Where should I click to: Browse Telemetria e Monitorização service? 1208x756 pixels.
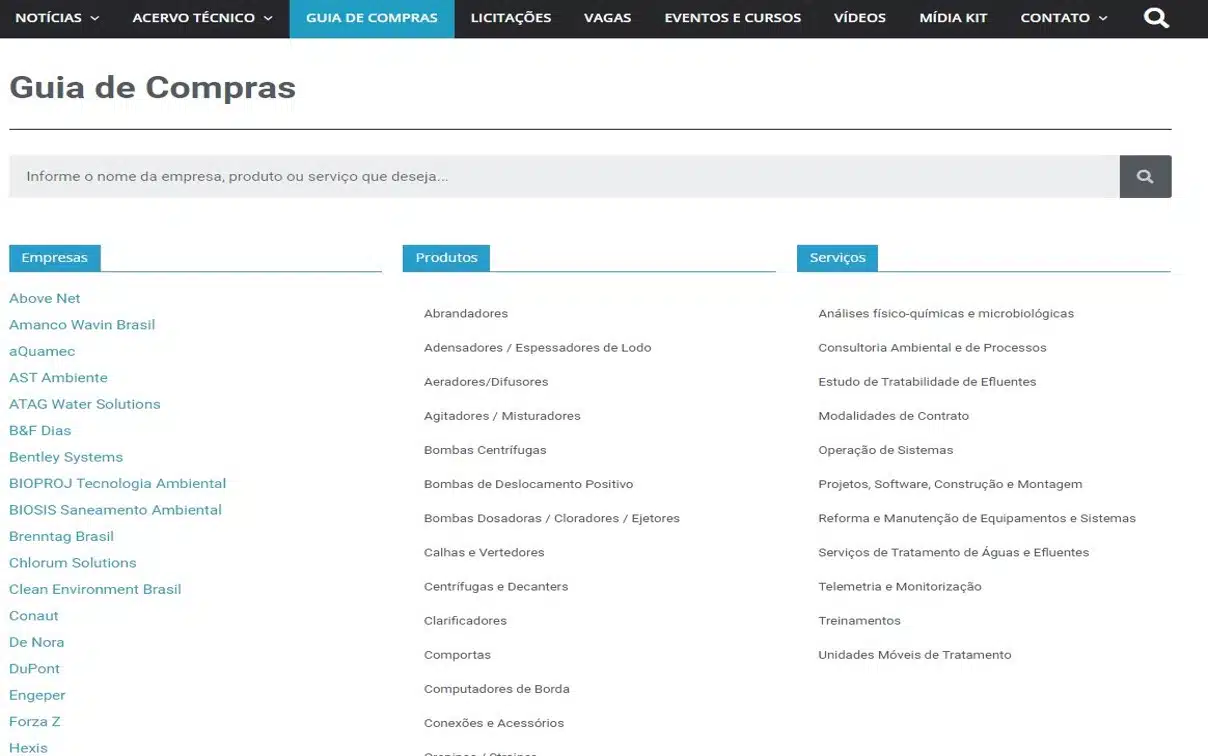point(900,587)
